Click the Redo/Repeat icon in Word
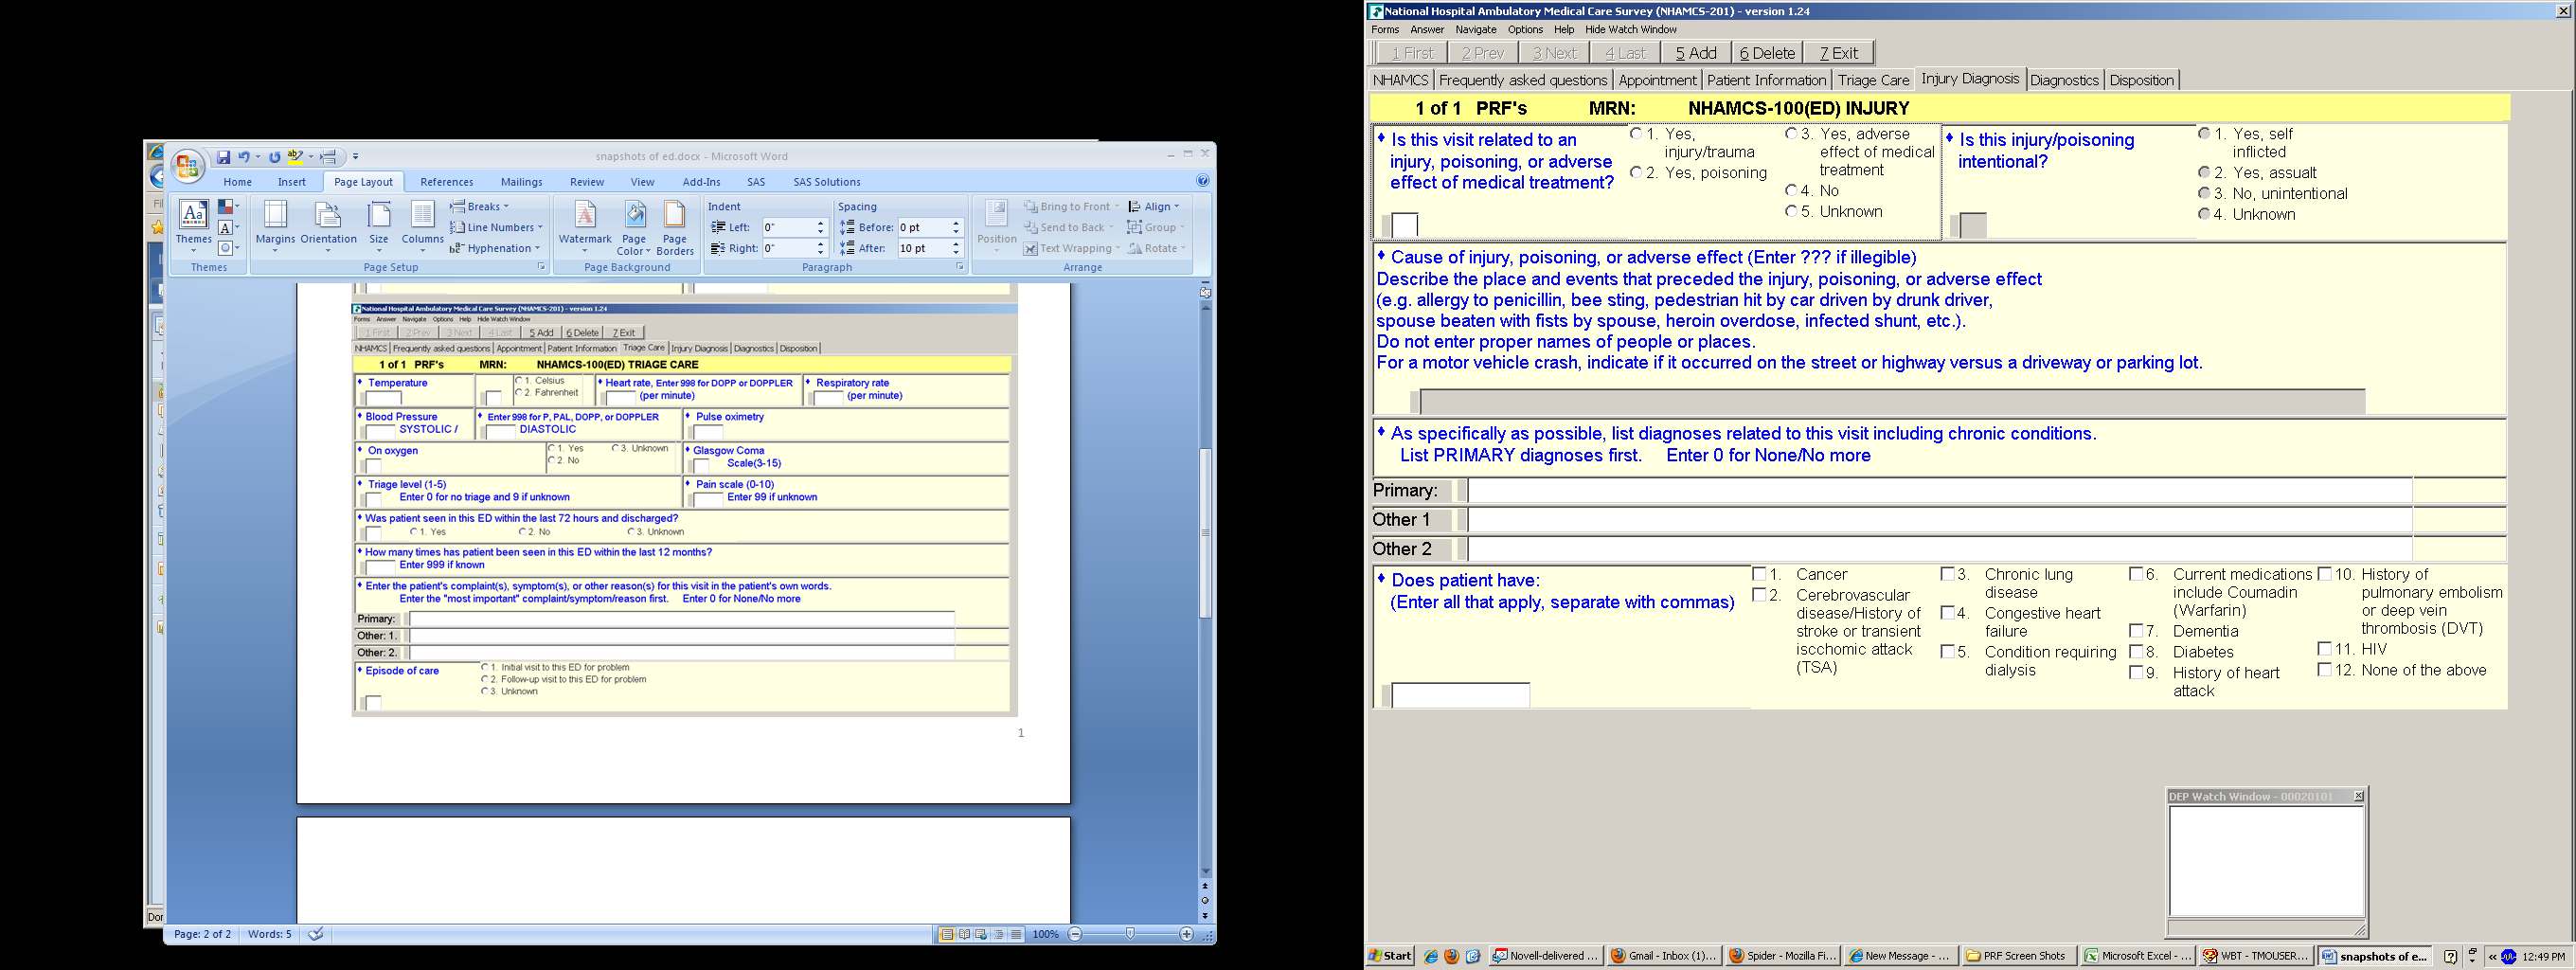Image resolution: width=2576 pixels, height=970 pixels. [x=274, y=157]
